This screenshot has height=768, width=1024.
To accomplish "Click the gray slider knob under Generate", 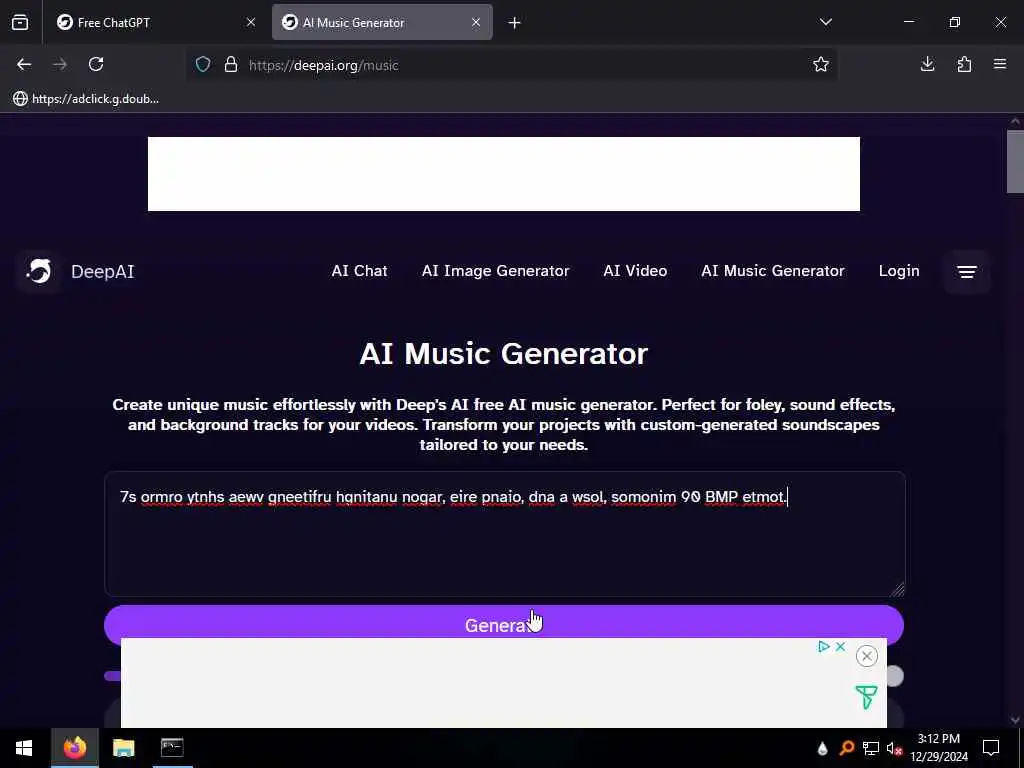I will pos(894,676).
